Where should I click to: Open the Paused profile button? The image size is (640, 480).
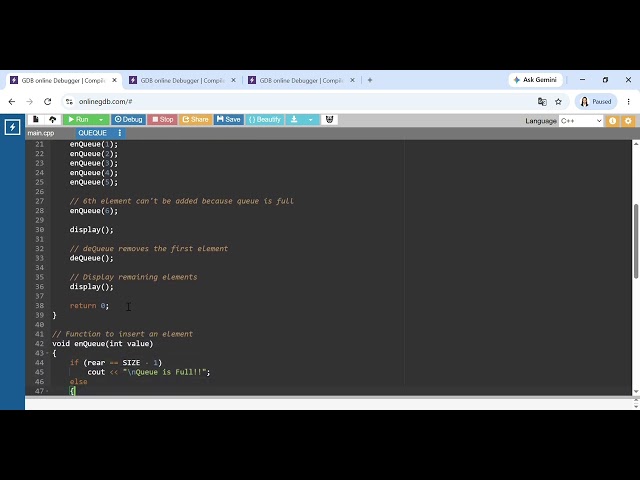[x=596, y=102]
